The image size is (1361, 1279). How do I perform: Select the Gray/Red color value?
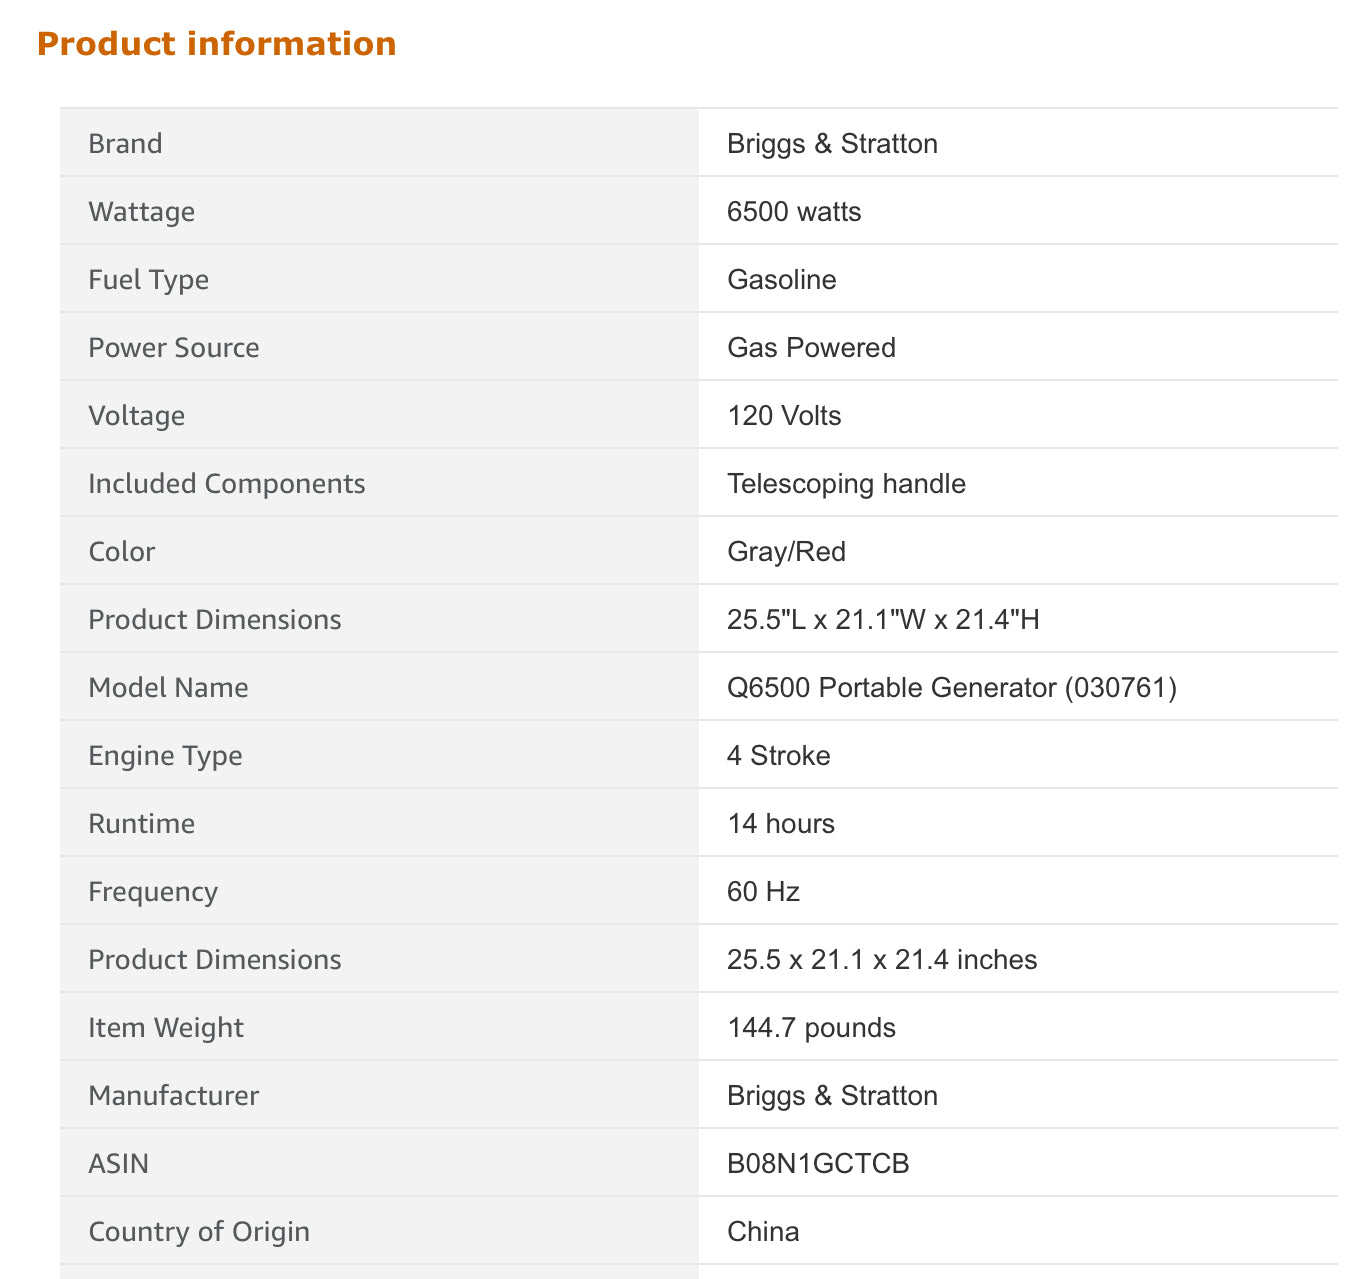pos(786,552)
